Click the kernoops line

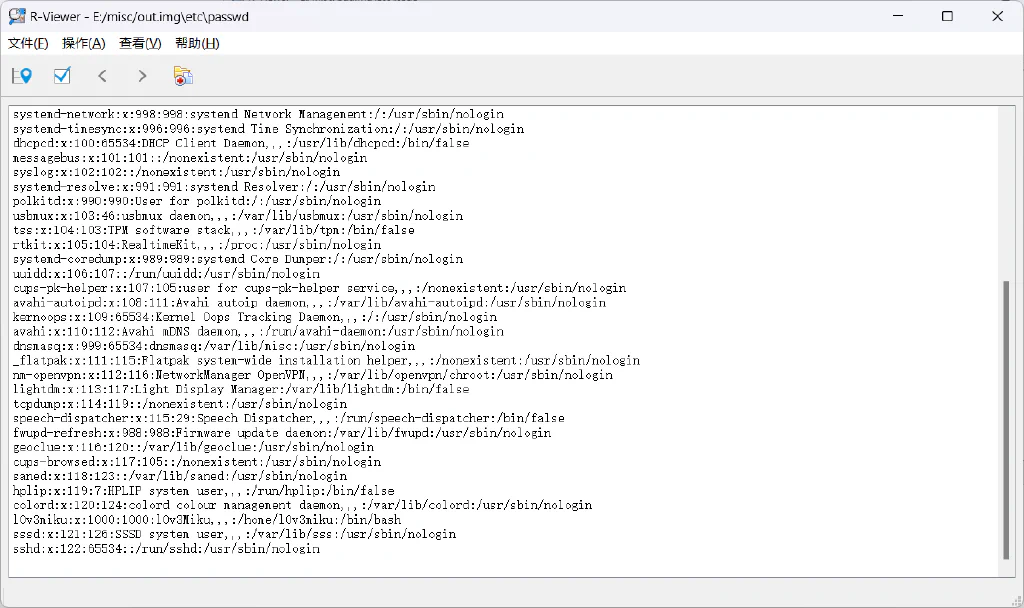pos(255,317)
